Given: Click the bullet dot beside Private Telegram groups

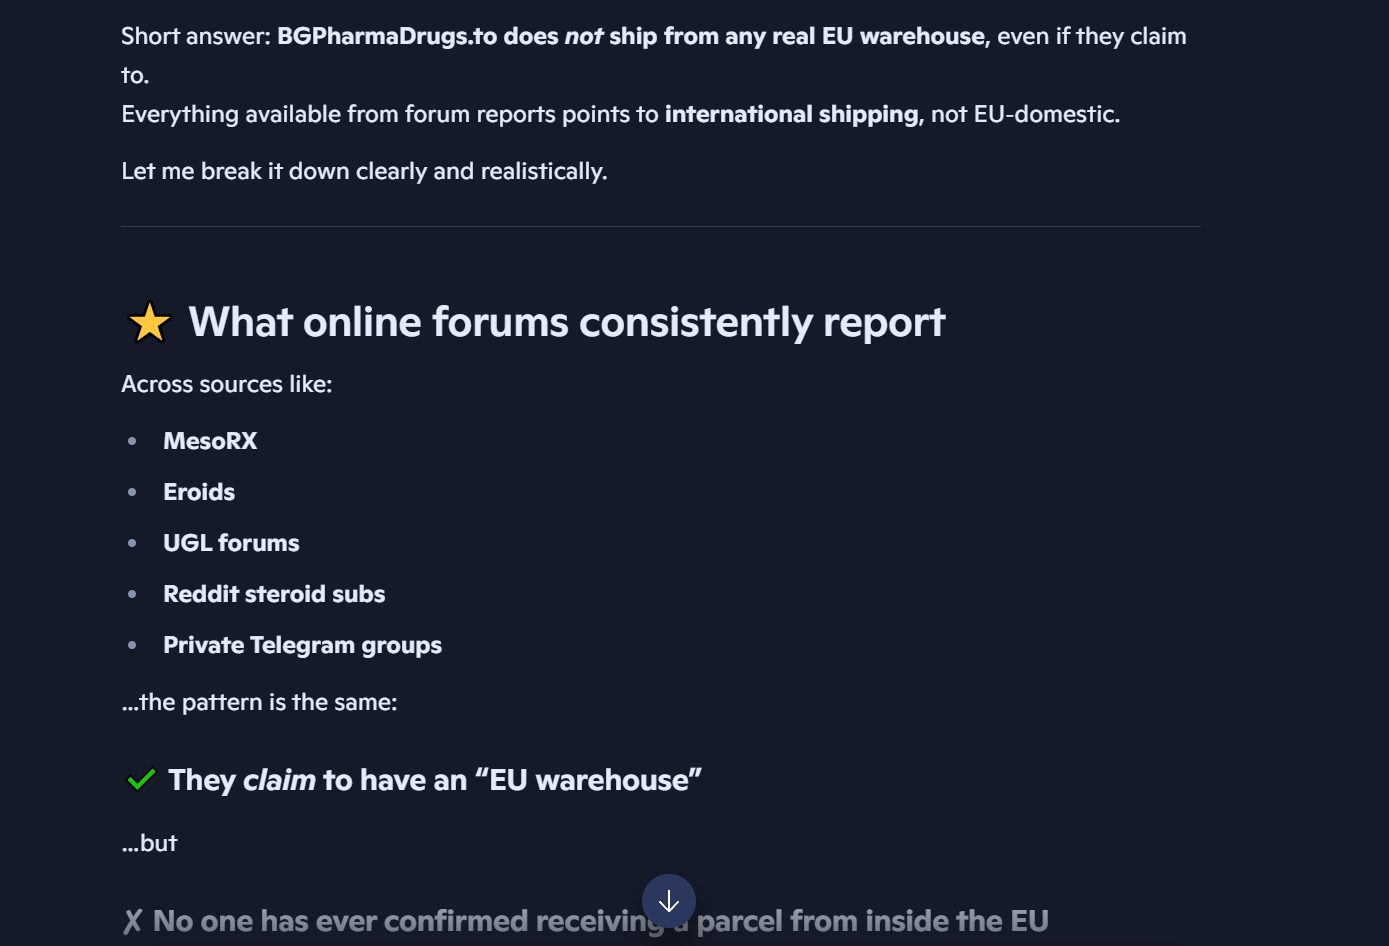Looking at the screenshot, I should pyautogui.click(x=132, y=645).
